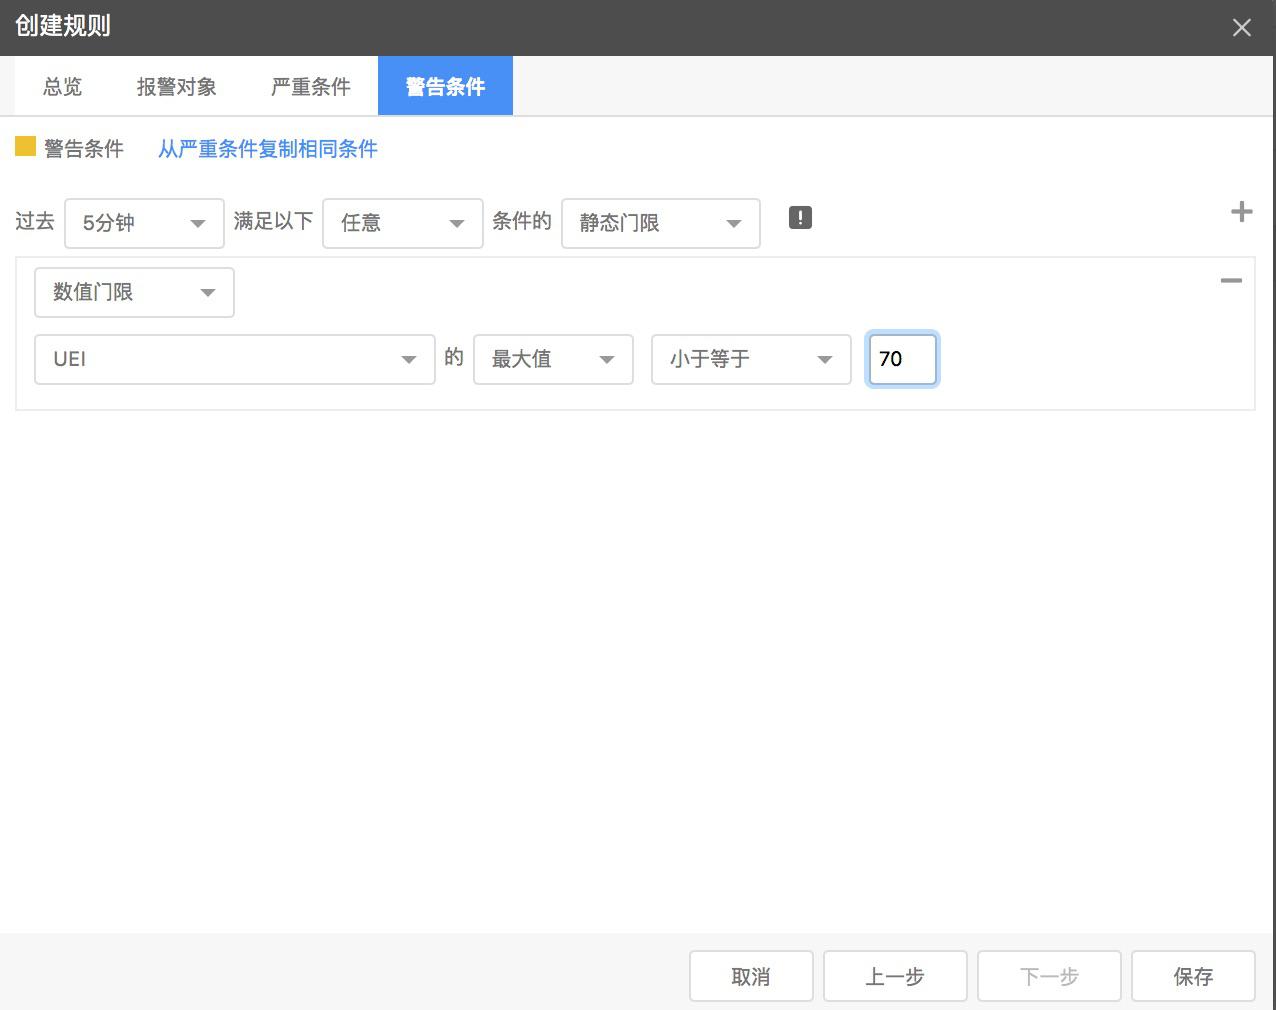
Task: Open the 小于等于 comparison dropdown
Action: coord(751,359)
